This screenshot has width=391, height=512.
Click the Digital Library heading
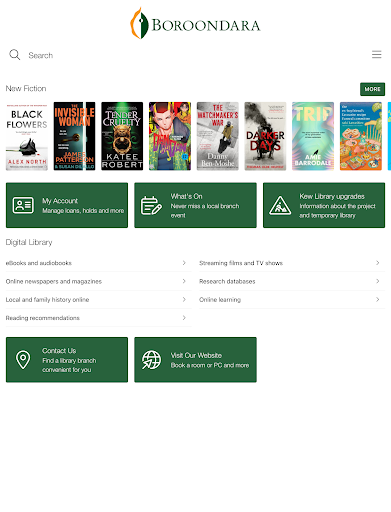[x=29, y=242]
